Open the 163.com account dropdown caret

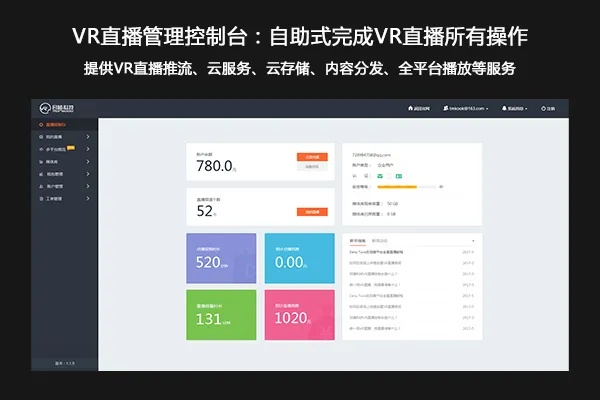click(x=487, y=109)
